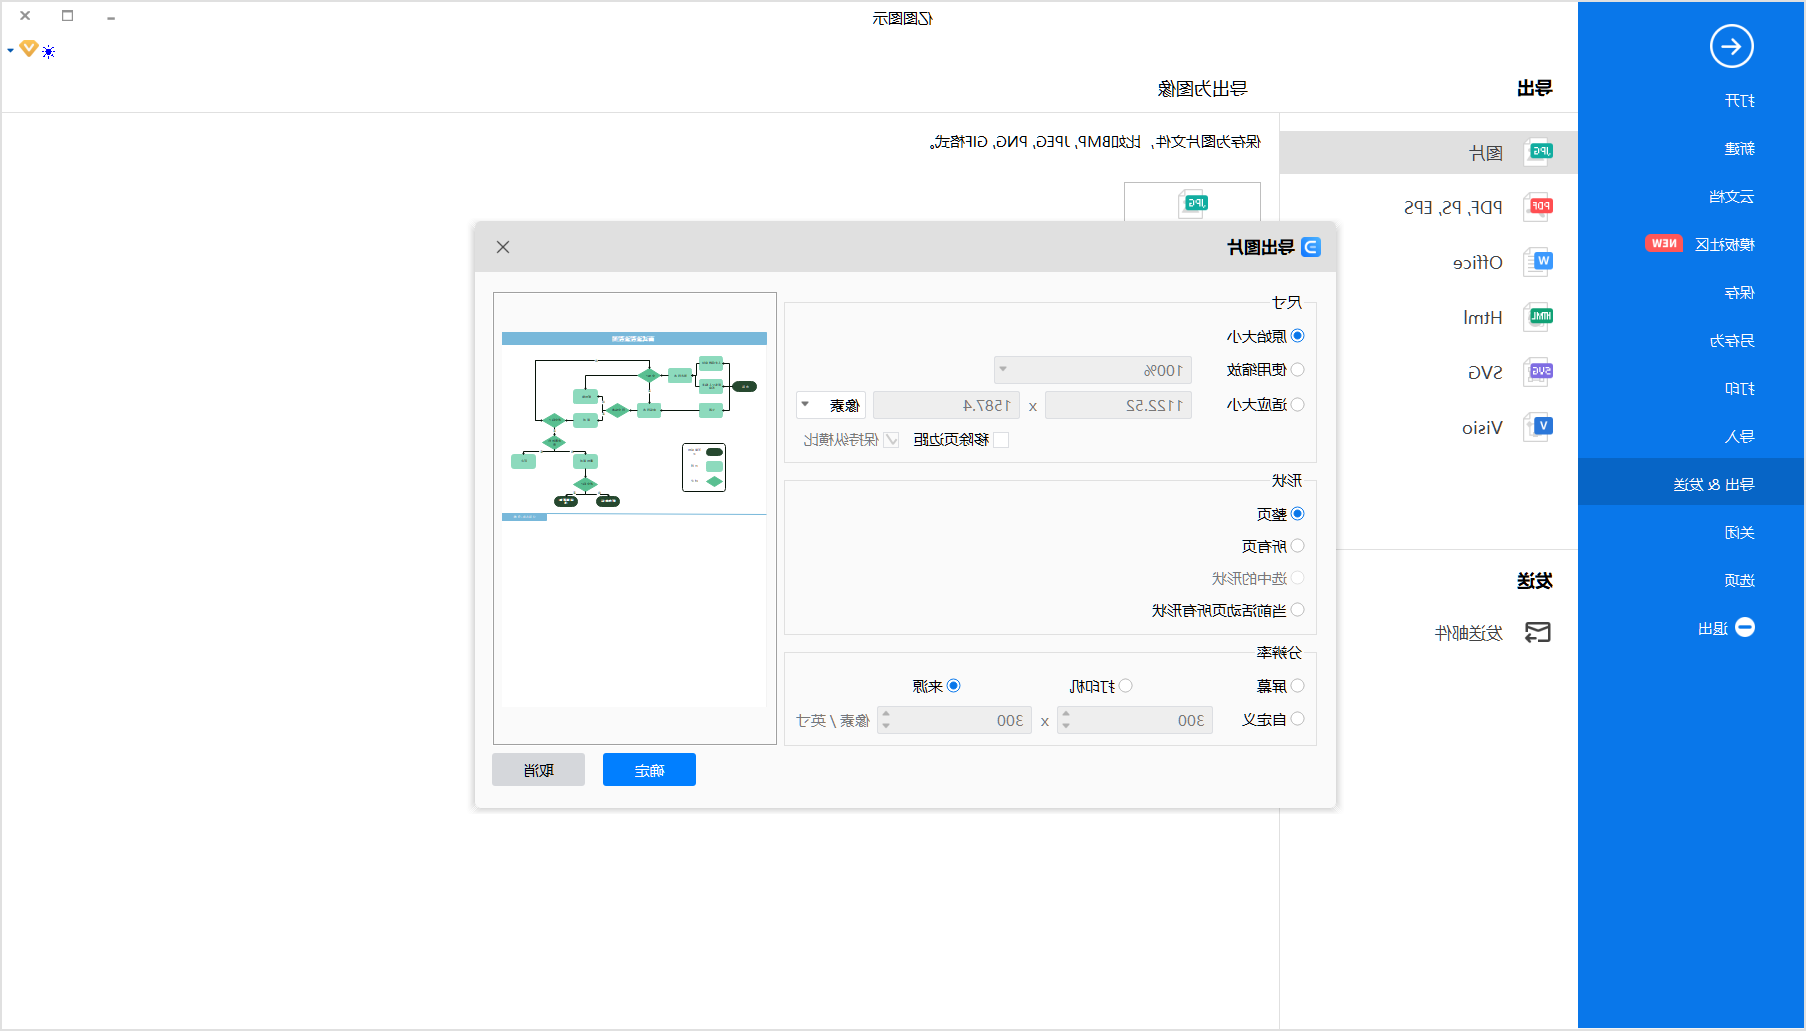
Task: Click the Office export label
Action: [1478, 263]
